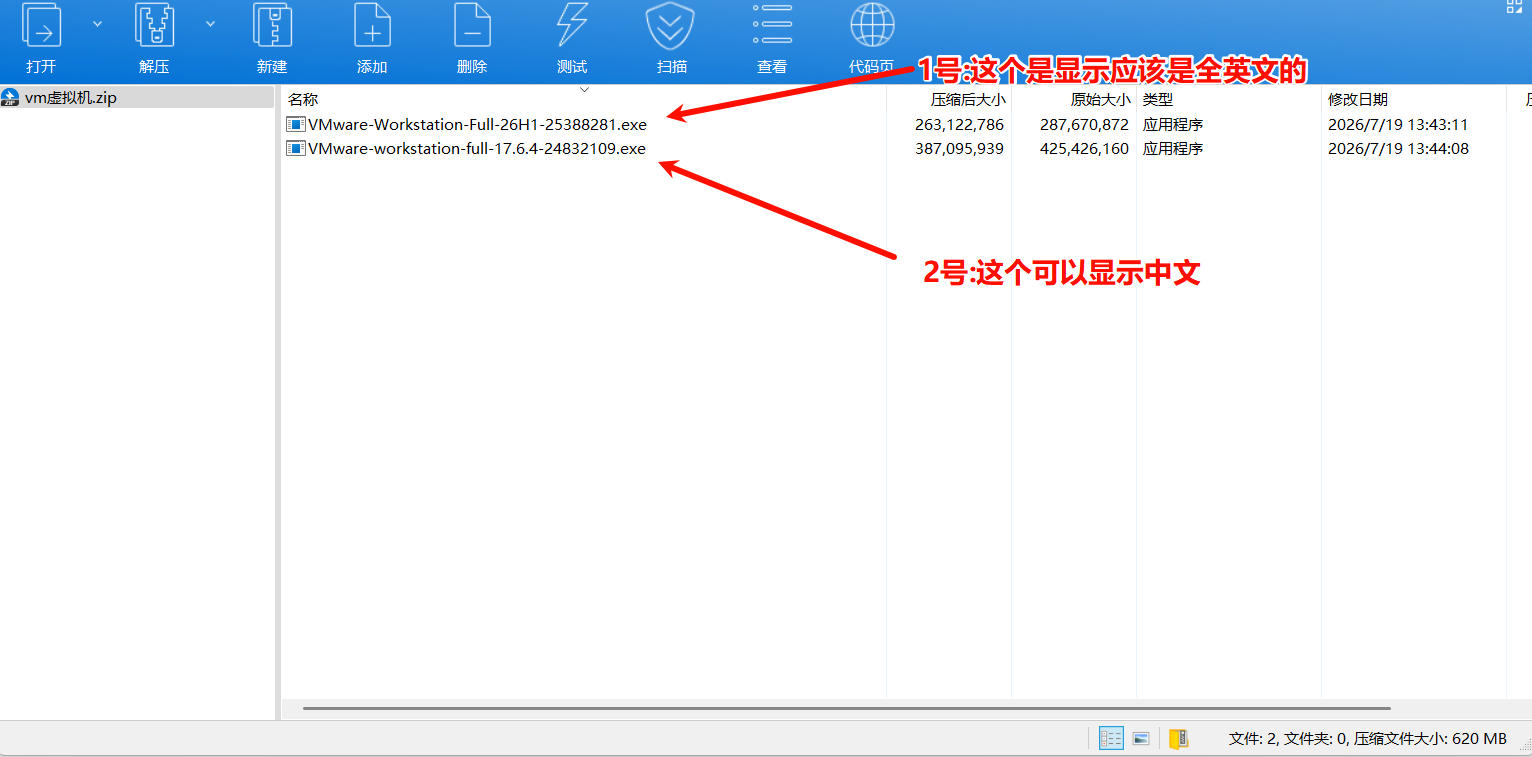
Task: Click the original size 287,670,872
Action: coord(1084,125)
